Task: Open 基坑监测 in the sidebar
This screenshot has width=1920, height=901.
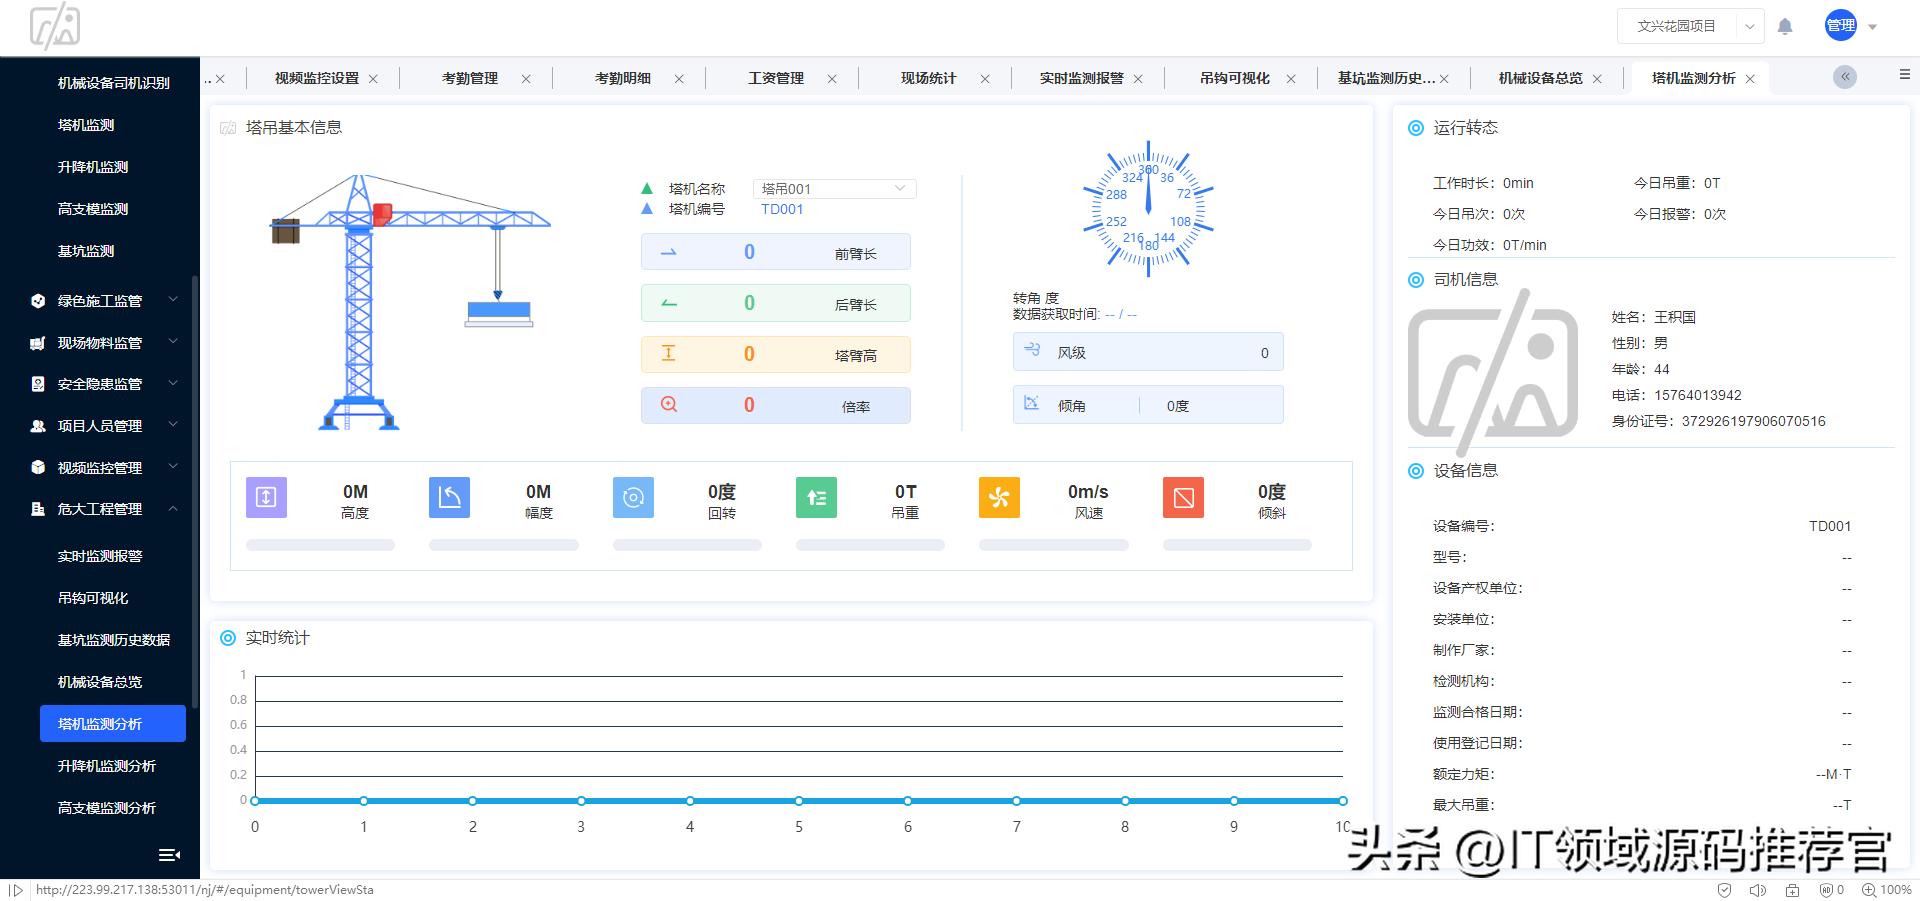Action: click(86, 251)
